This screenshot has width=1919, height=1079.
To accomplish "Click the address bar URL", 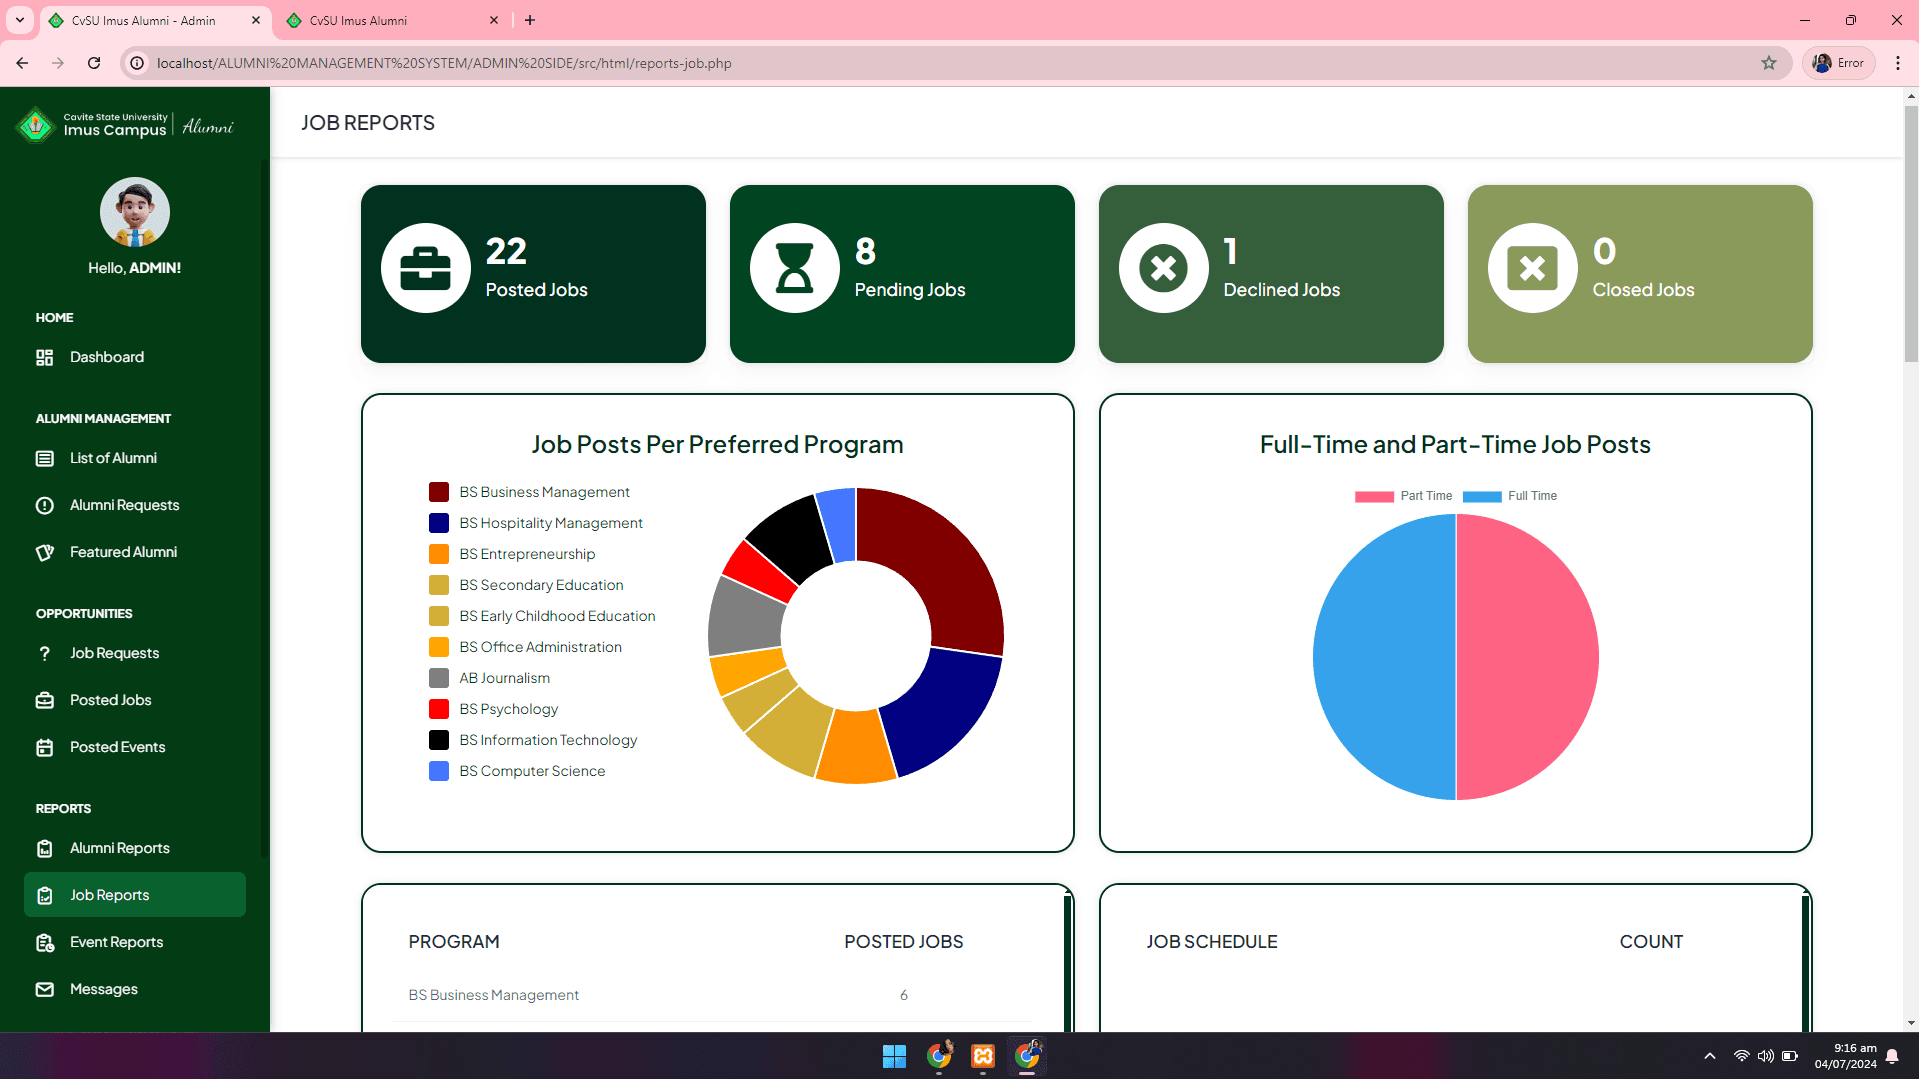I will coord(444,63).
